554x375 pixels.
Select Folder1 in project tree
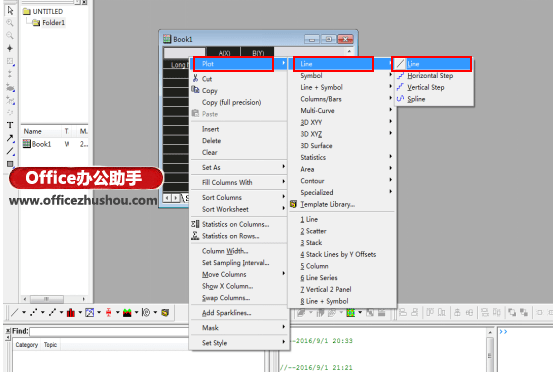point(53,23)
